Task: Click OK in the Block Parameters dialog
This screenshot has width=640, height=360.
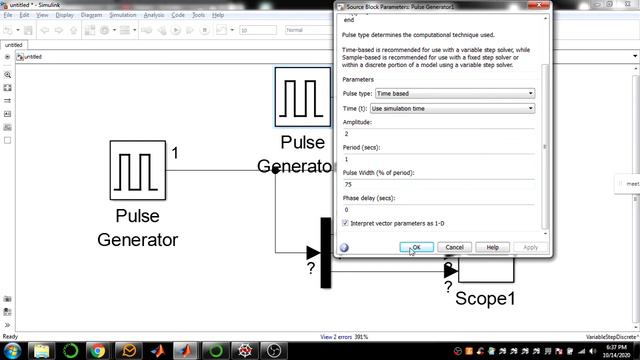Action: (x=417, y=247)
